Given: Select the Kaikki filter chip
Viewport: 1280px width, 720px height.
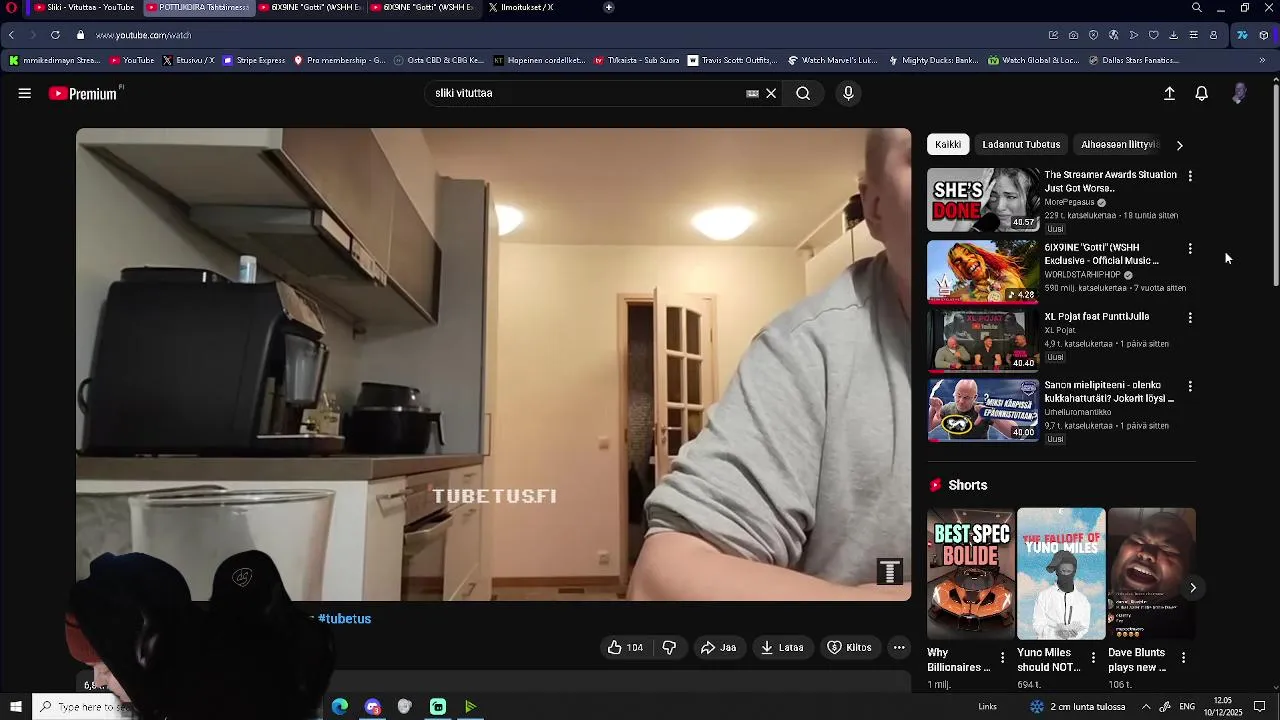Looking at the screenshot, I should [x=948, y=144].
